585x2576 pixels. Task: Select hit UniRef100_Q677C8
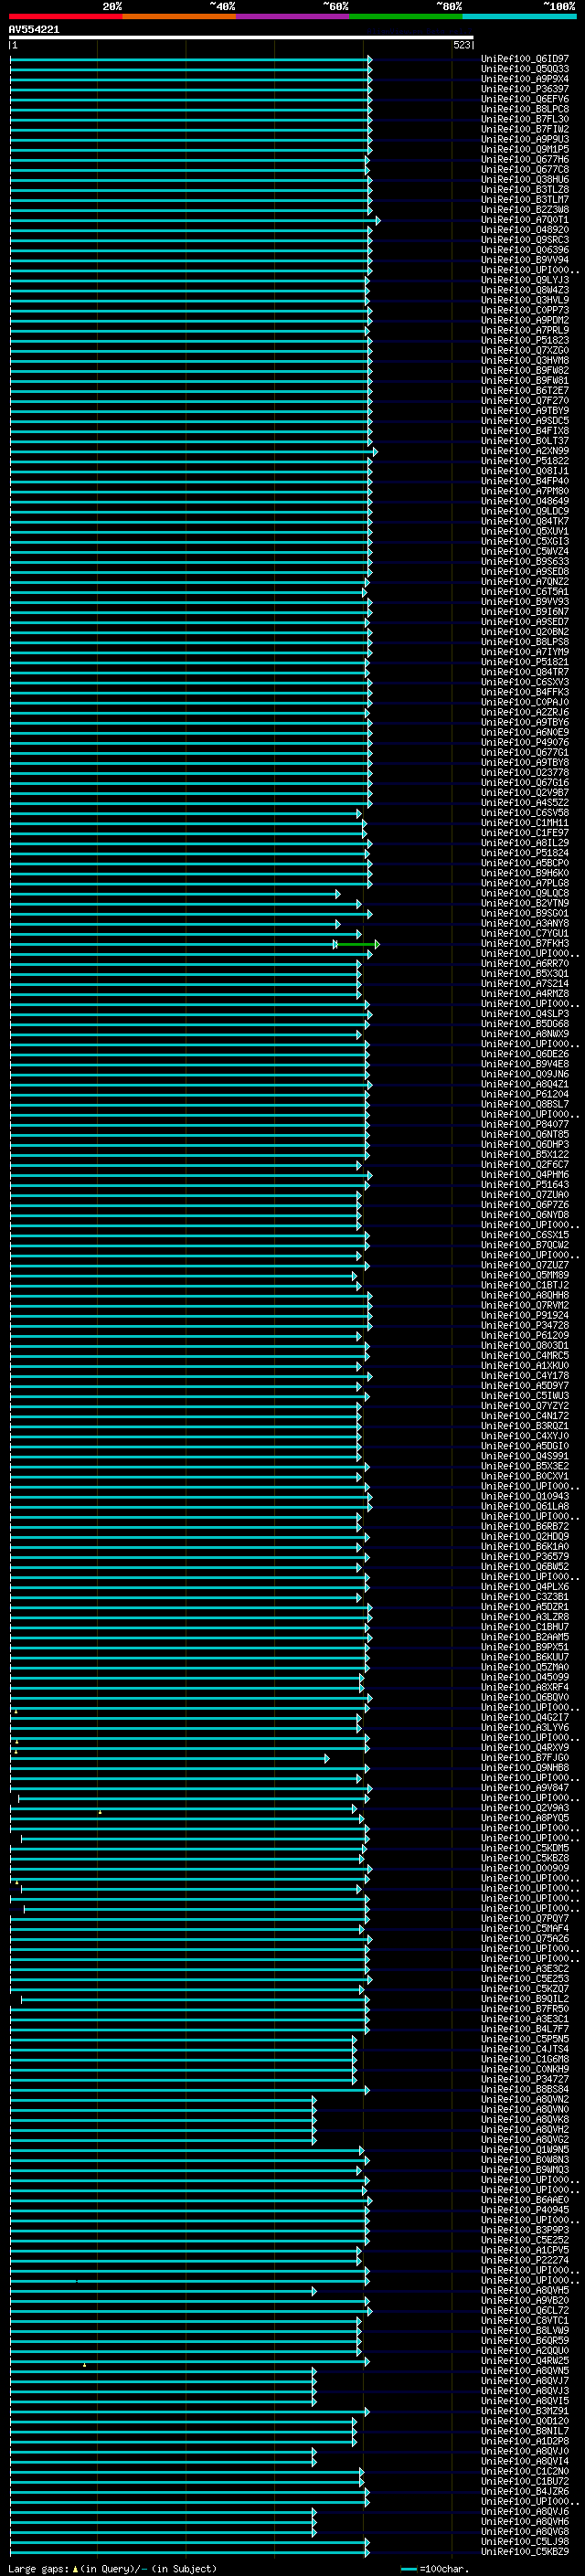[525, 169]
